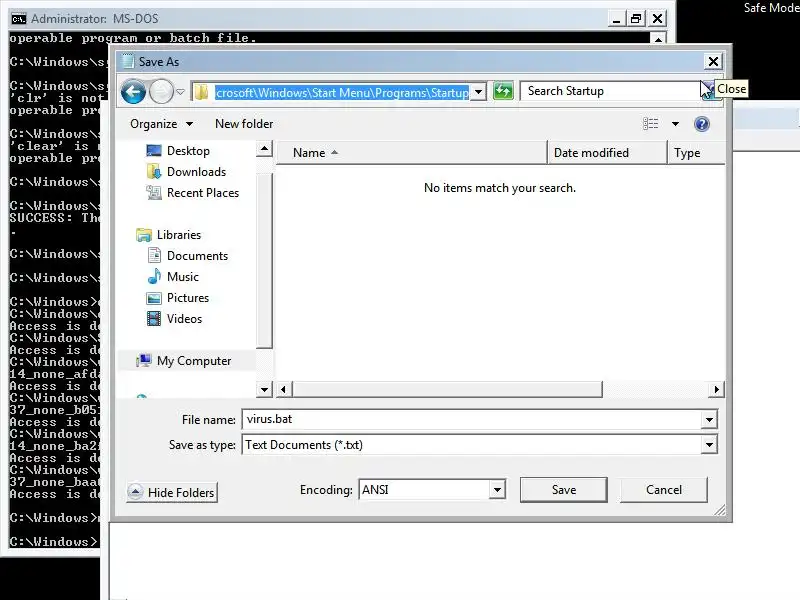Click the My Computer monitor icon
Image resolution: width=800 pixels, height=600 pixels.
click(144, 361)
